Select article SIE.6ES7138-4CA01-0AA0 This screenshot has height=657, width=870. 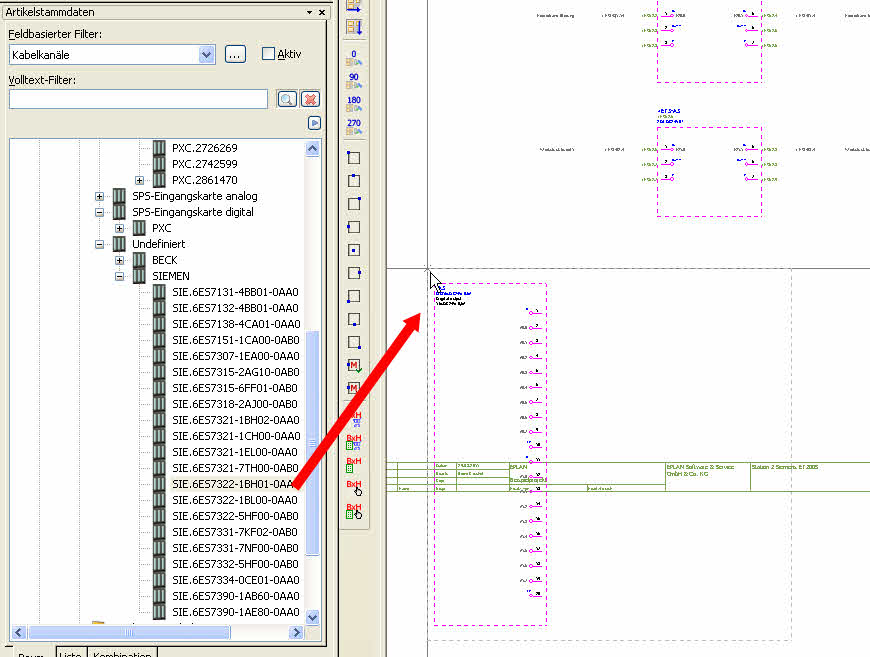(236, 324)
